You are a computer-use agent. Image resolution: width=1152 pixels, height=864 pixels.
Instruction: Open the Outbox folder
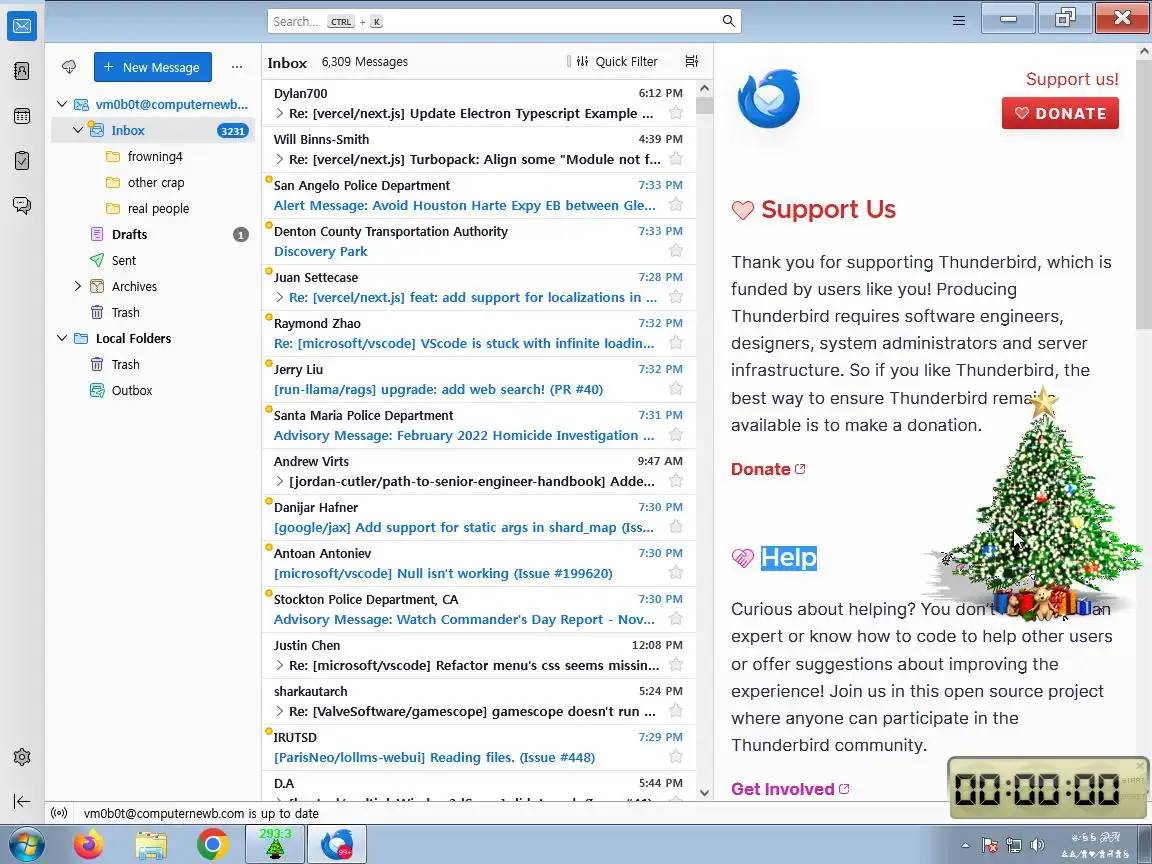point(153,390)
